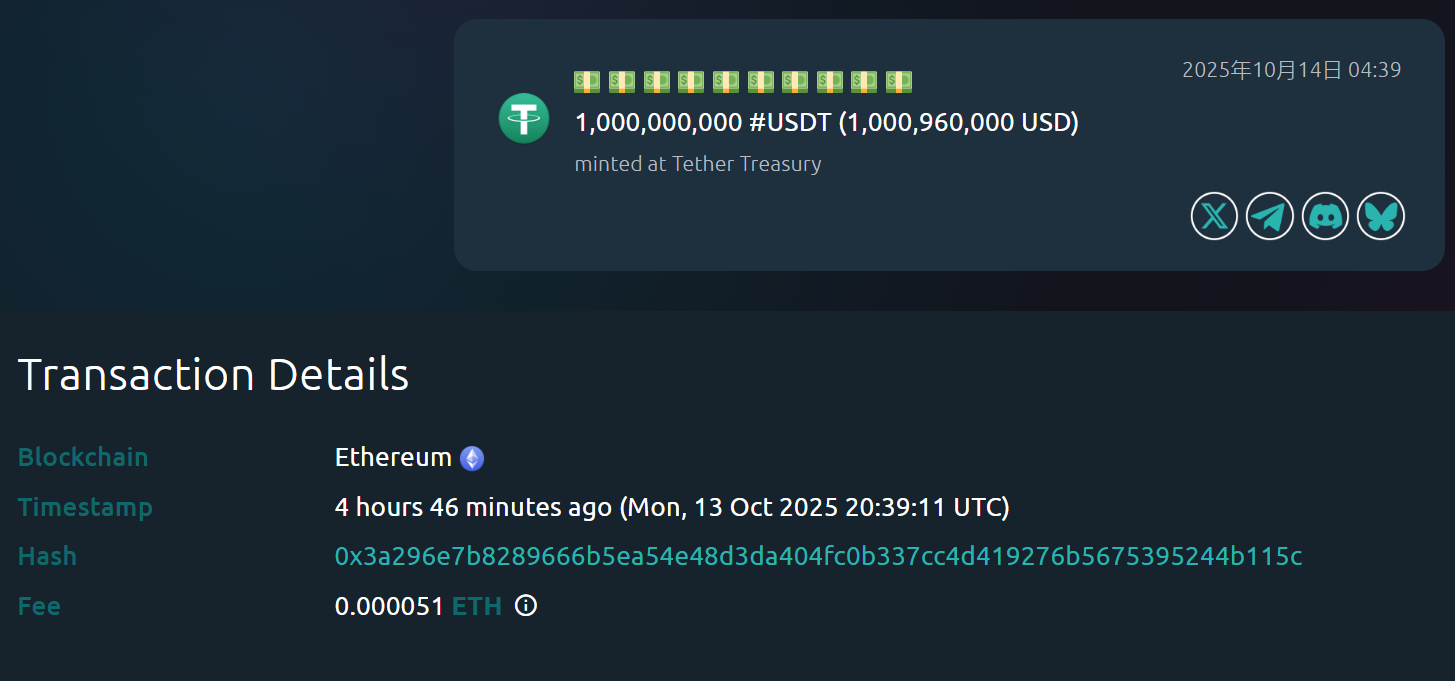This screenshot has width=1455, height=681.
Task: Open the transaction hash link
Action: 818,556
